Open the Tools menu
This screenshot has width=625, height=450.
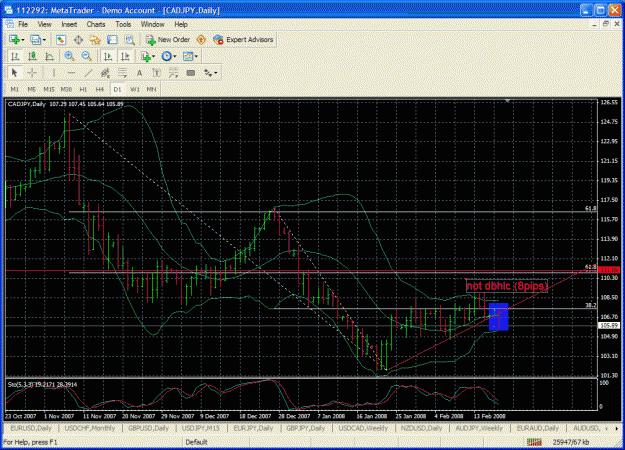tap(123, 24)
